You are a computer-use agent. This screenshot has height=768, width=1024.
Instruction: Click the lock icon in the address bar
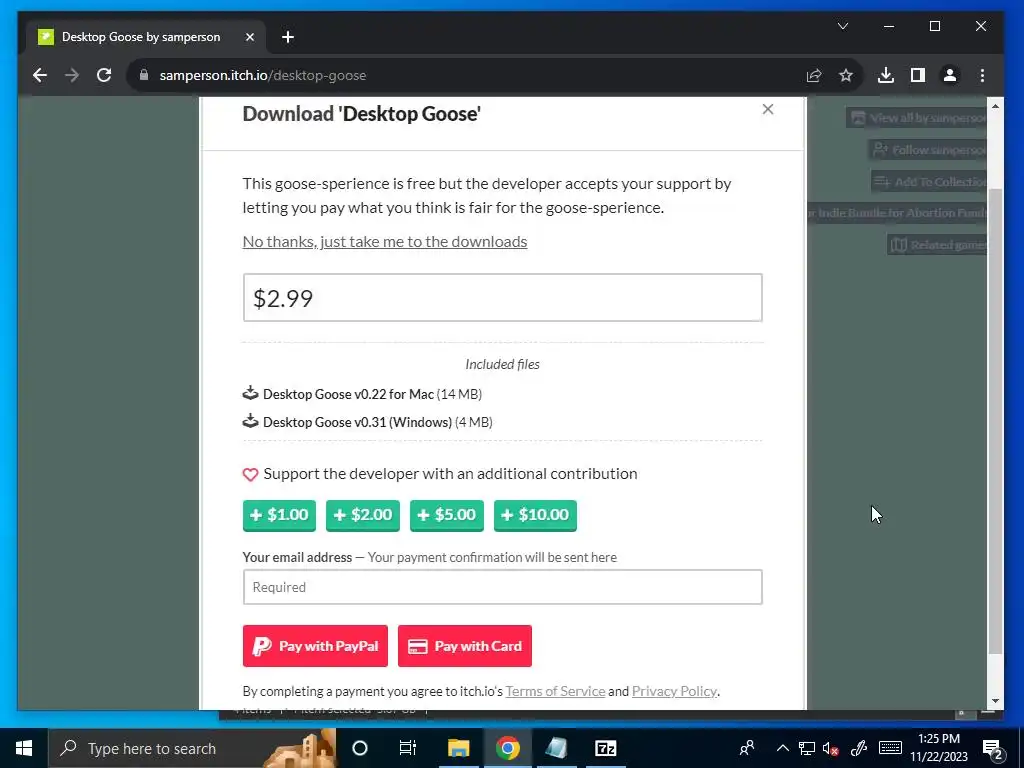click(x=144, y=75)
